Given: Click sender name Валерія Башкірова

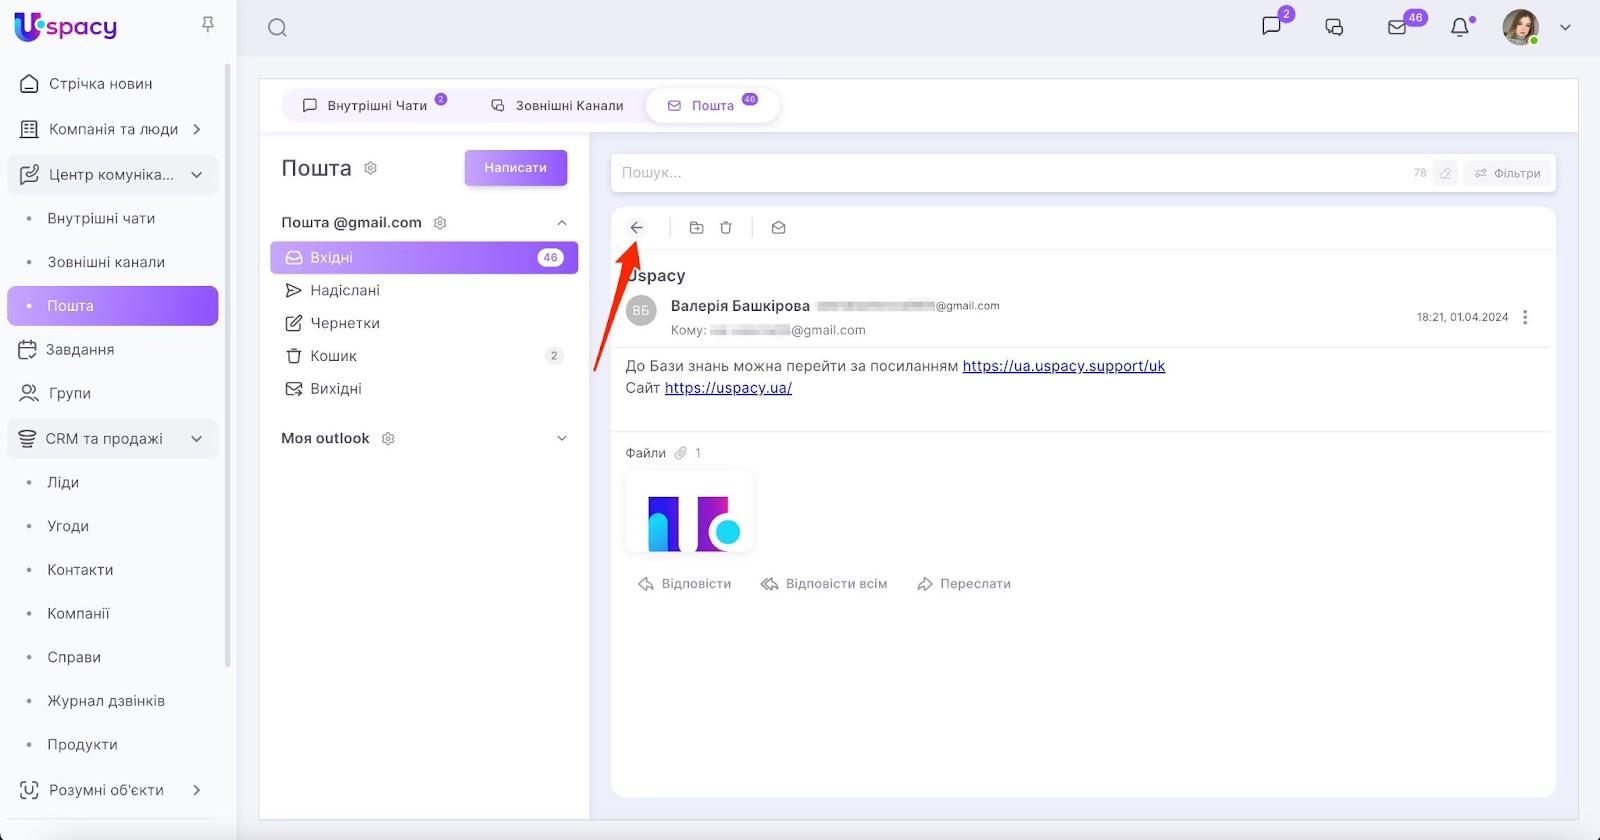Looking at the screenshot, I should (x=740, y=306).
